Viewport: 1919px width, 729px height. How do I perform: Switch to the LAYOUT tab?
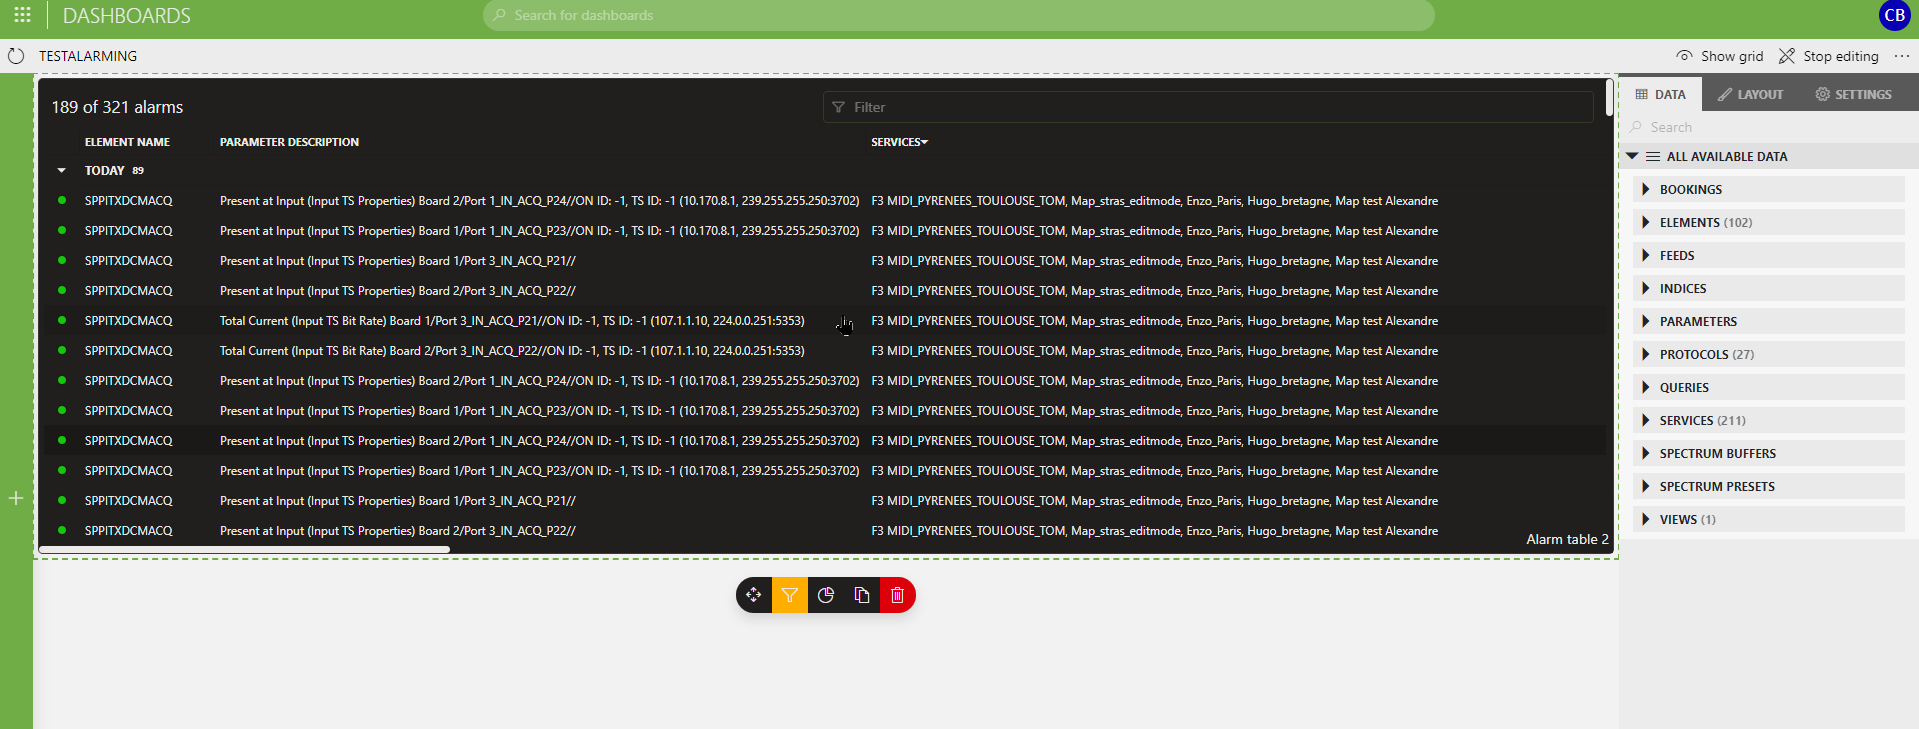1750,94
